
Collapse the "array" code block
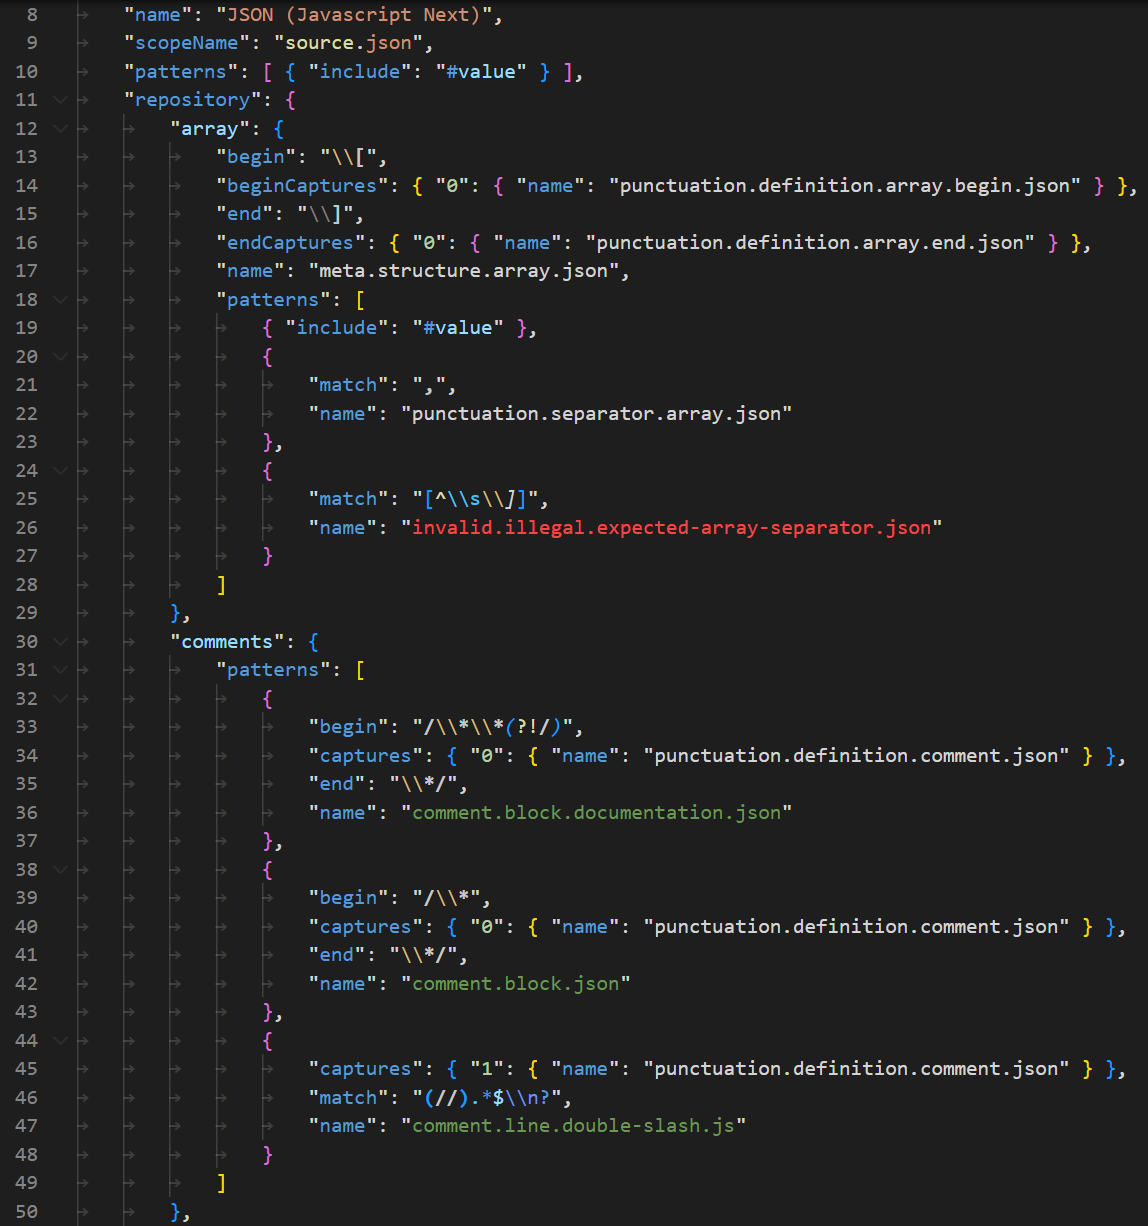click(60, 128)
